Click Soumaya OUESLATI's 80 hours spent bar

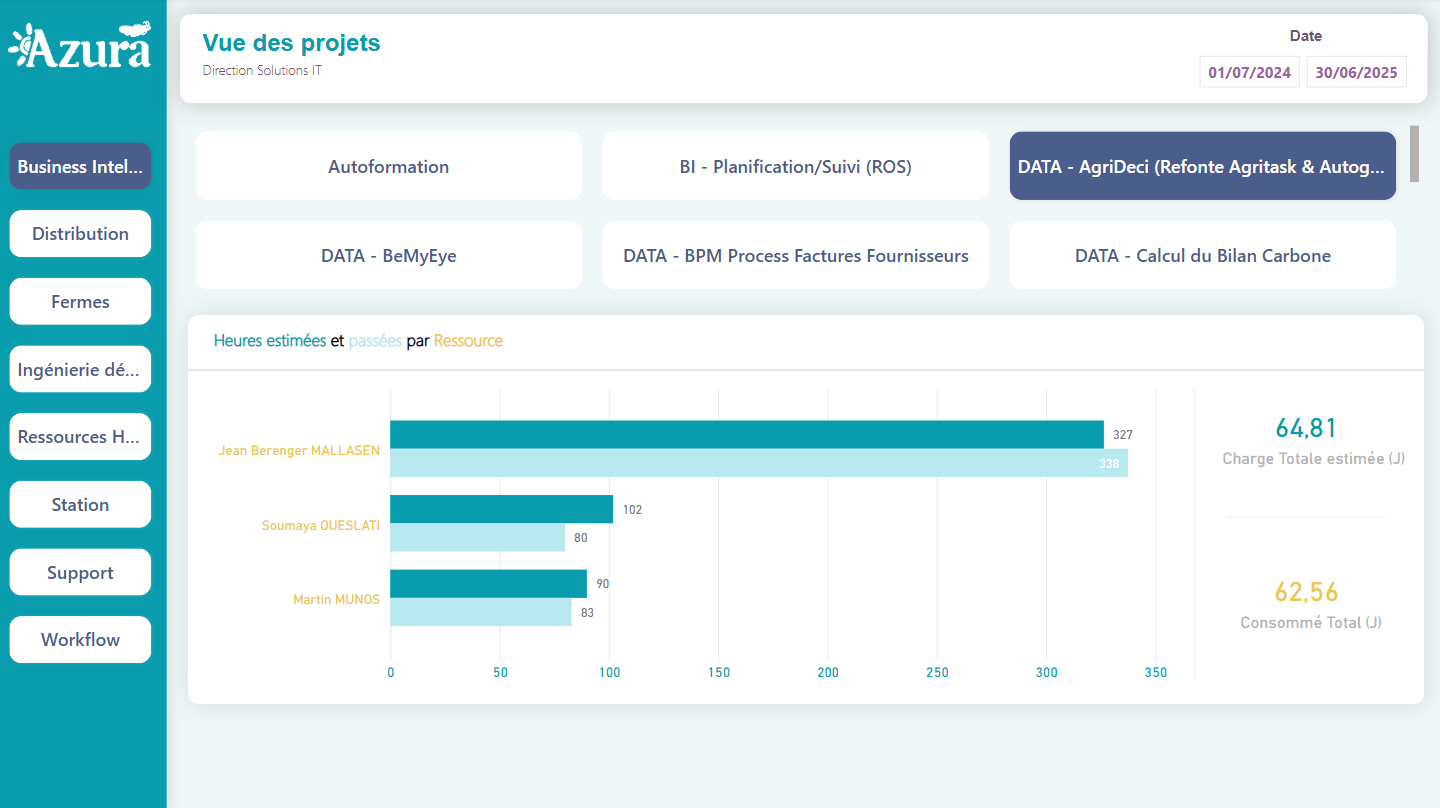477,538
